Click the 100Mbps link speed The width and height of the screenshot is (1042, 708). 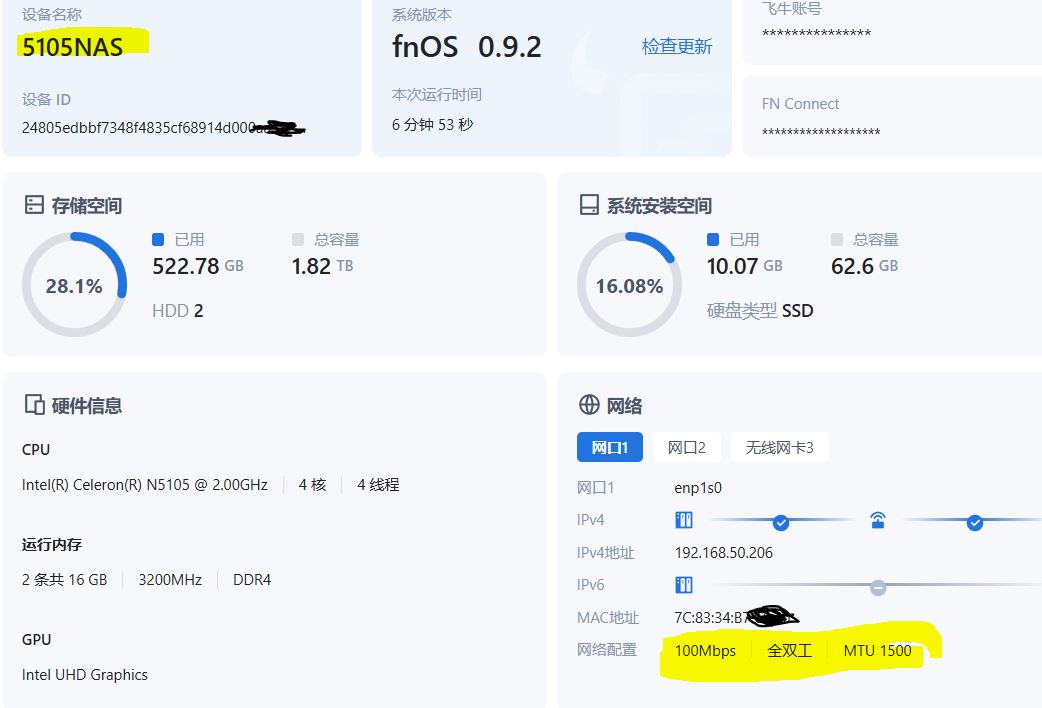click(x=705, y=651)
